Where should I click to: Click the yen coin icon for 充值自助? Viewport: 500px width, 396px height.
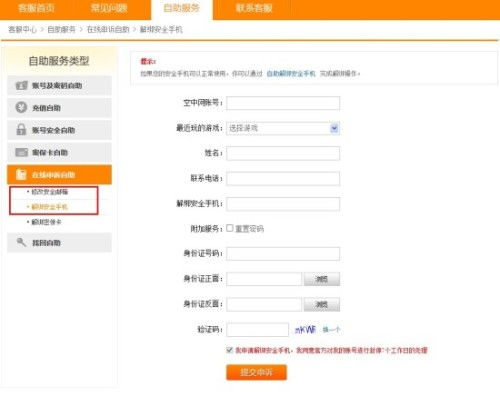(x=21, y=108)
